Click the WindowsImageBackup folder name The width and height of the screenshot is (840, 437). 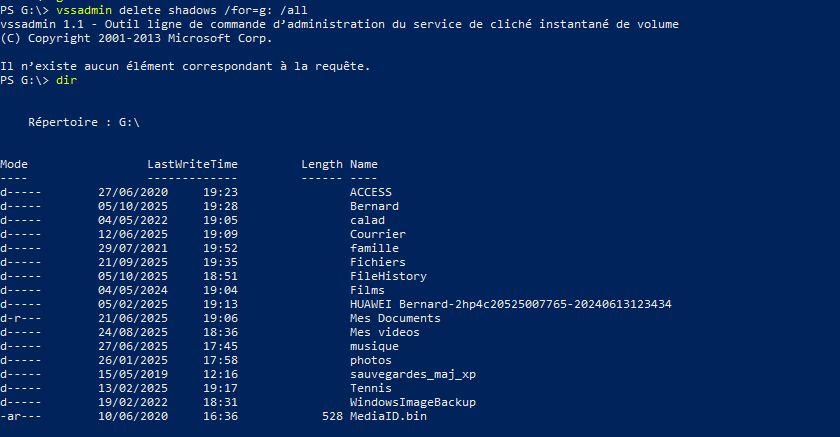412,402
